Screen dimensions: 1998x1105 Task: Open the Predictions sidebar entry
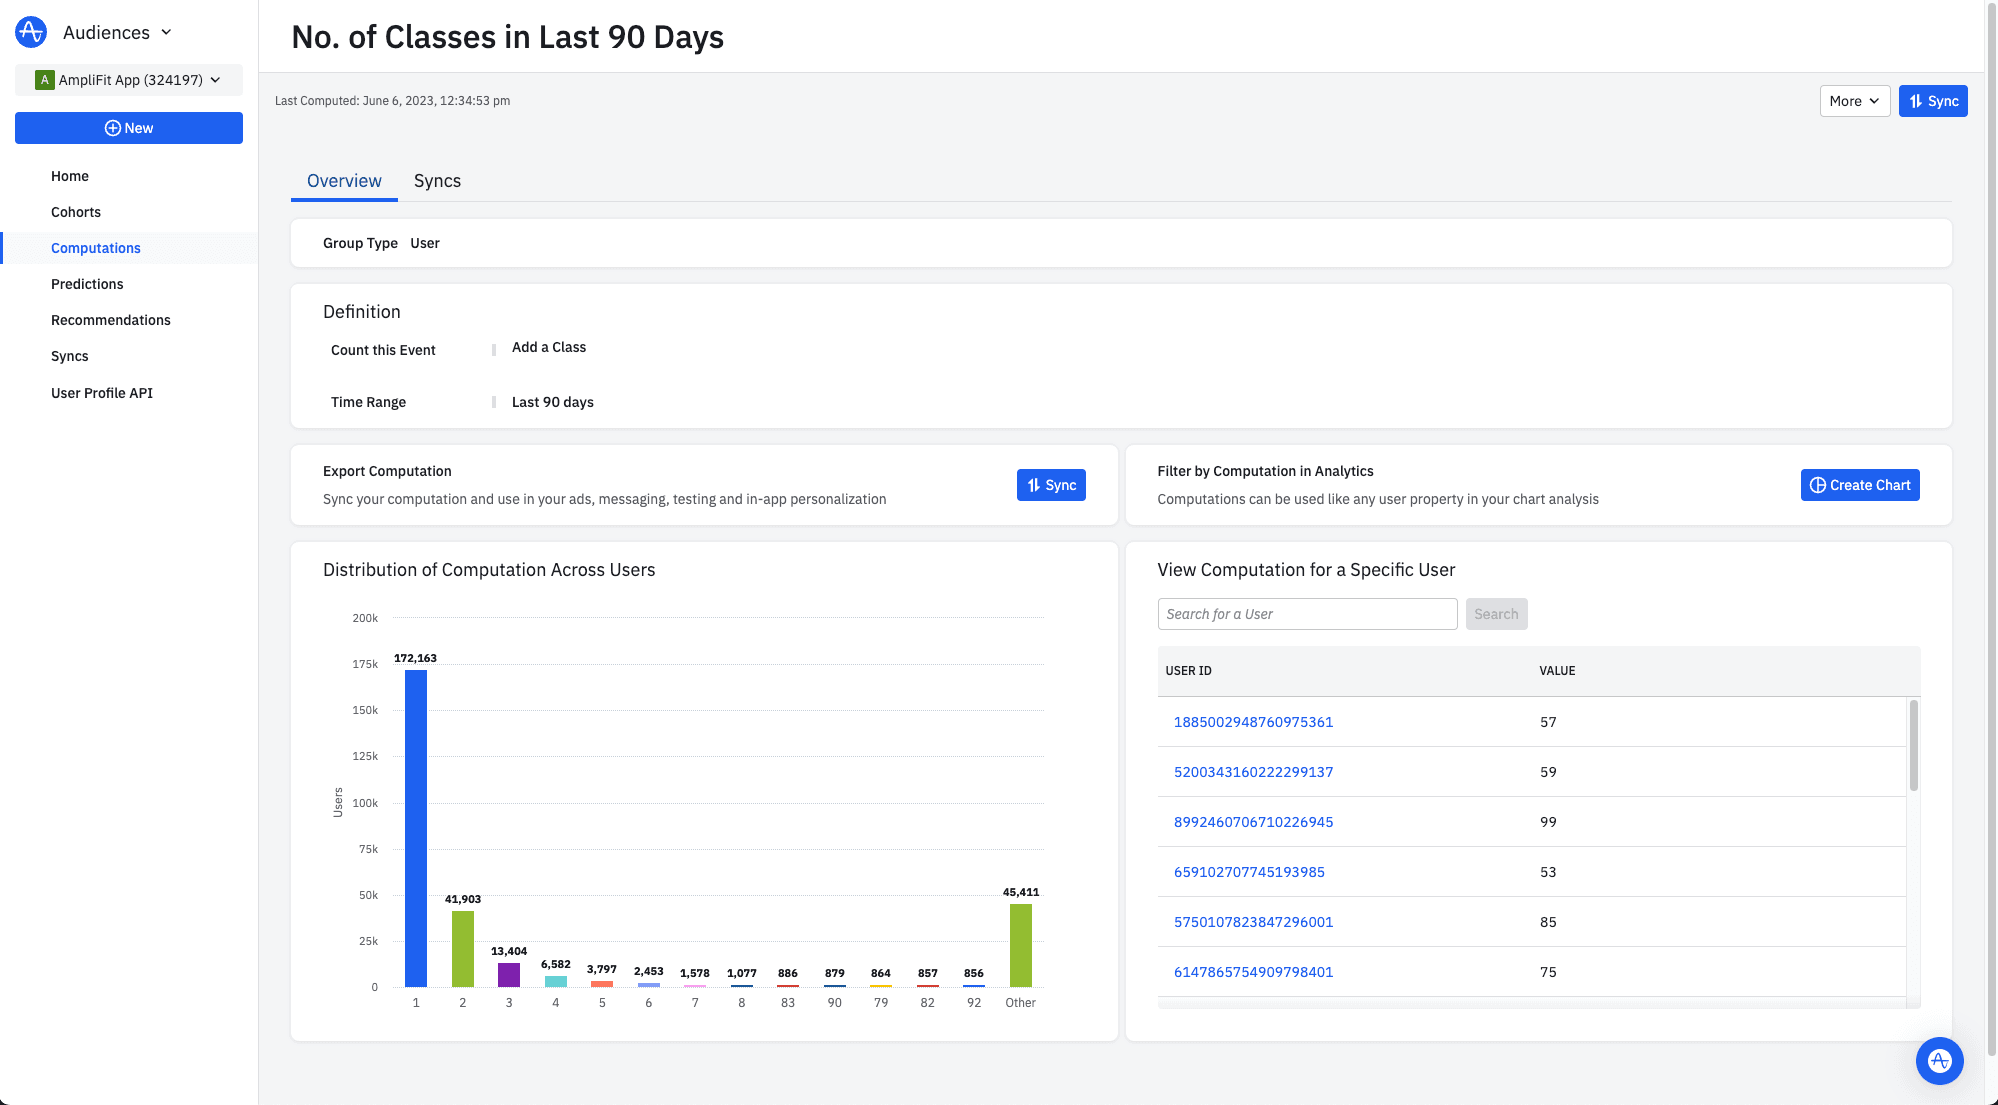(x=87, y=284)
